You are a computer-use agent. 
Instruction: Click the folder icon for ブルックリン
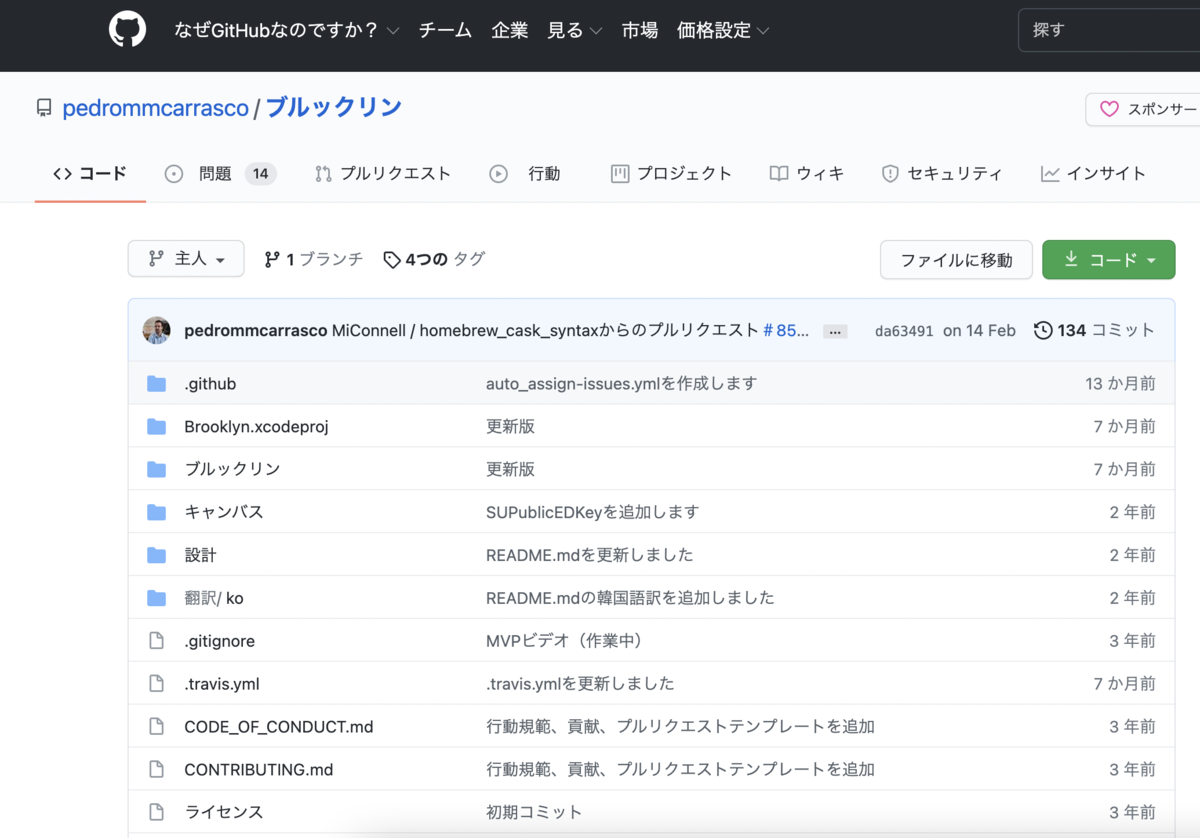tap(156, 469)
